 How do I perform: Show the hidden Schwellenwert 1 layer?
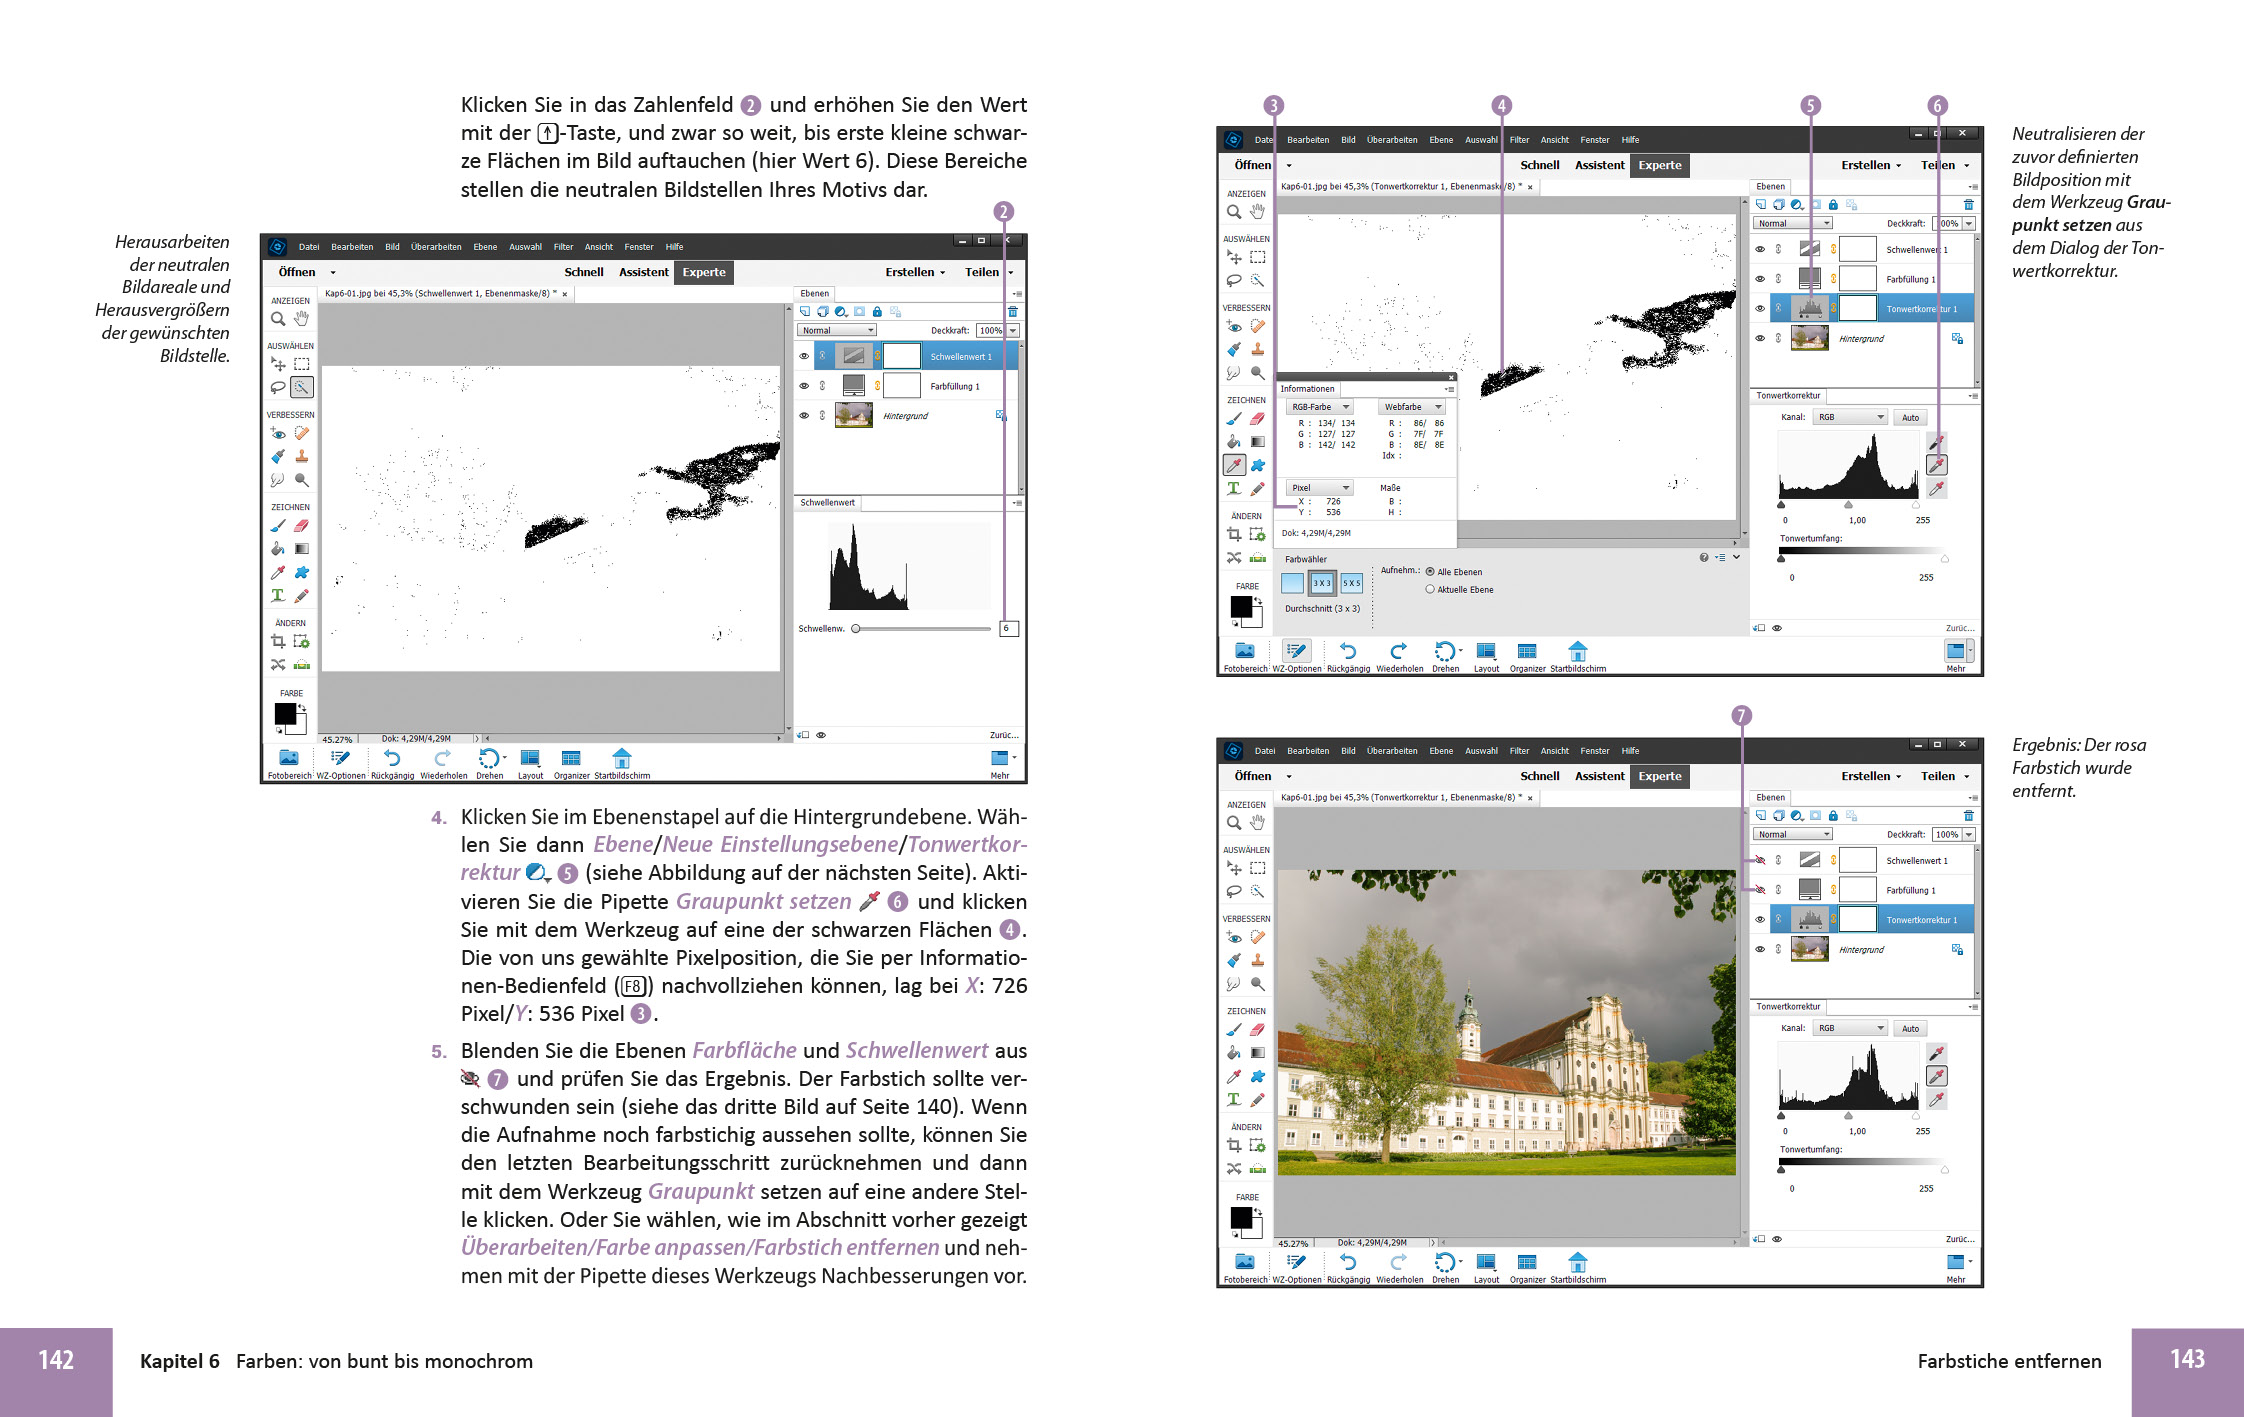pos(1760,860)
